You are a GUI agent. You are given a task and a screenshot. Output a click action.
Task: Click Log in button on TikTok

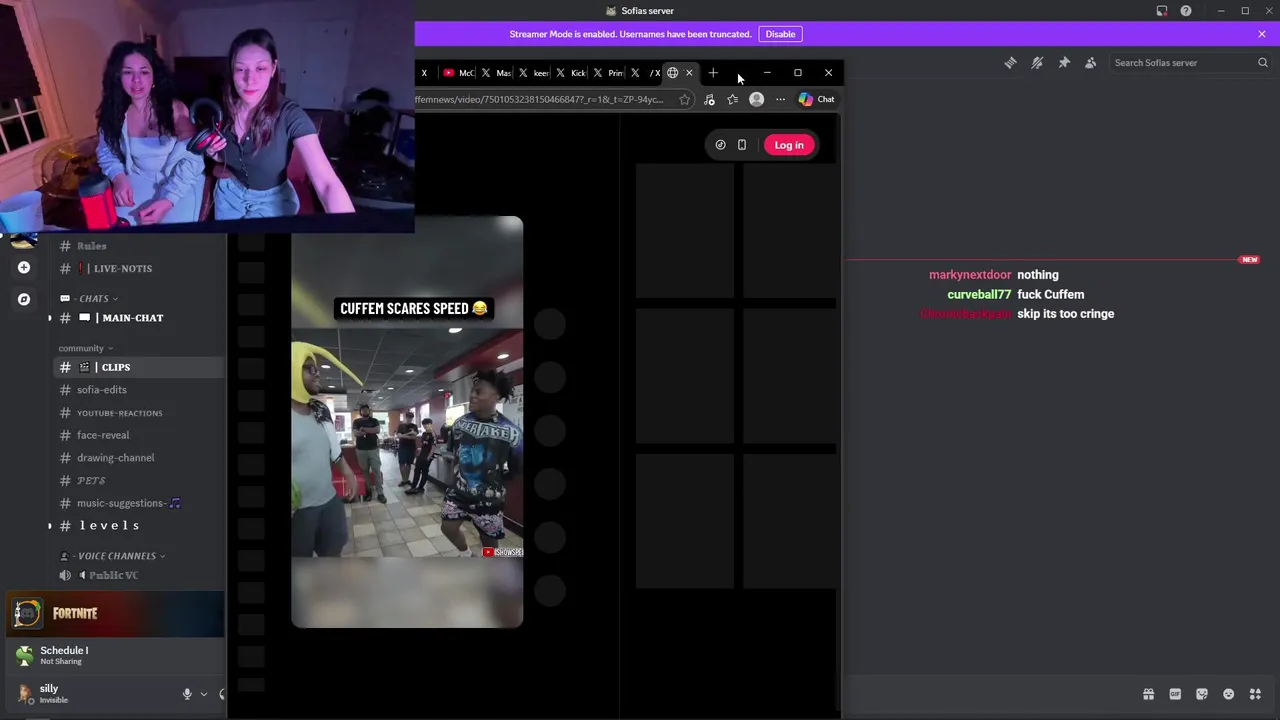click(789, 145)
